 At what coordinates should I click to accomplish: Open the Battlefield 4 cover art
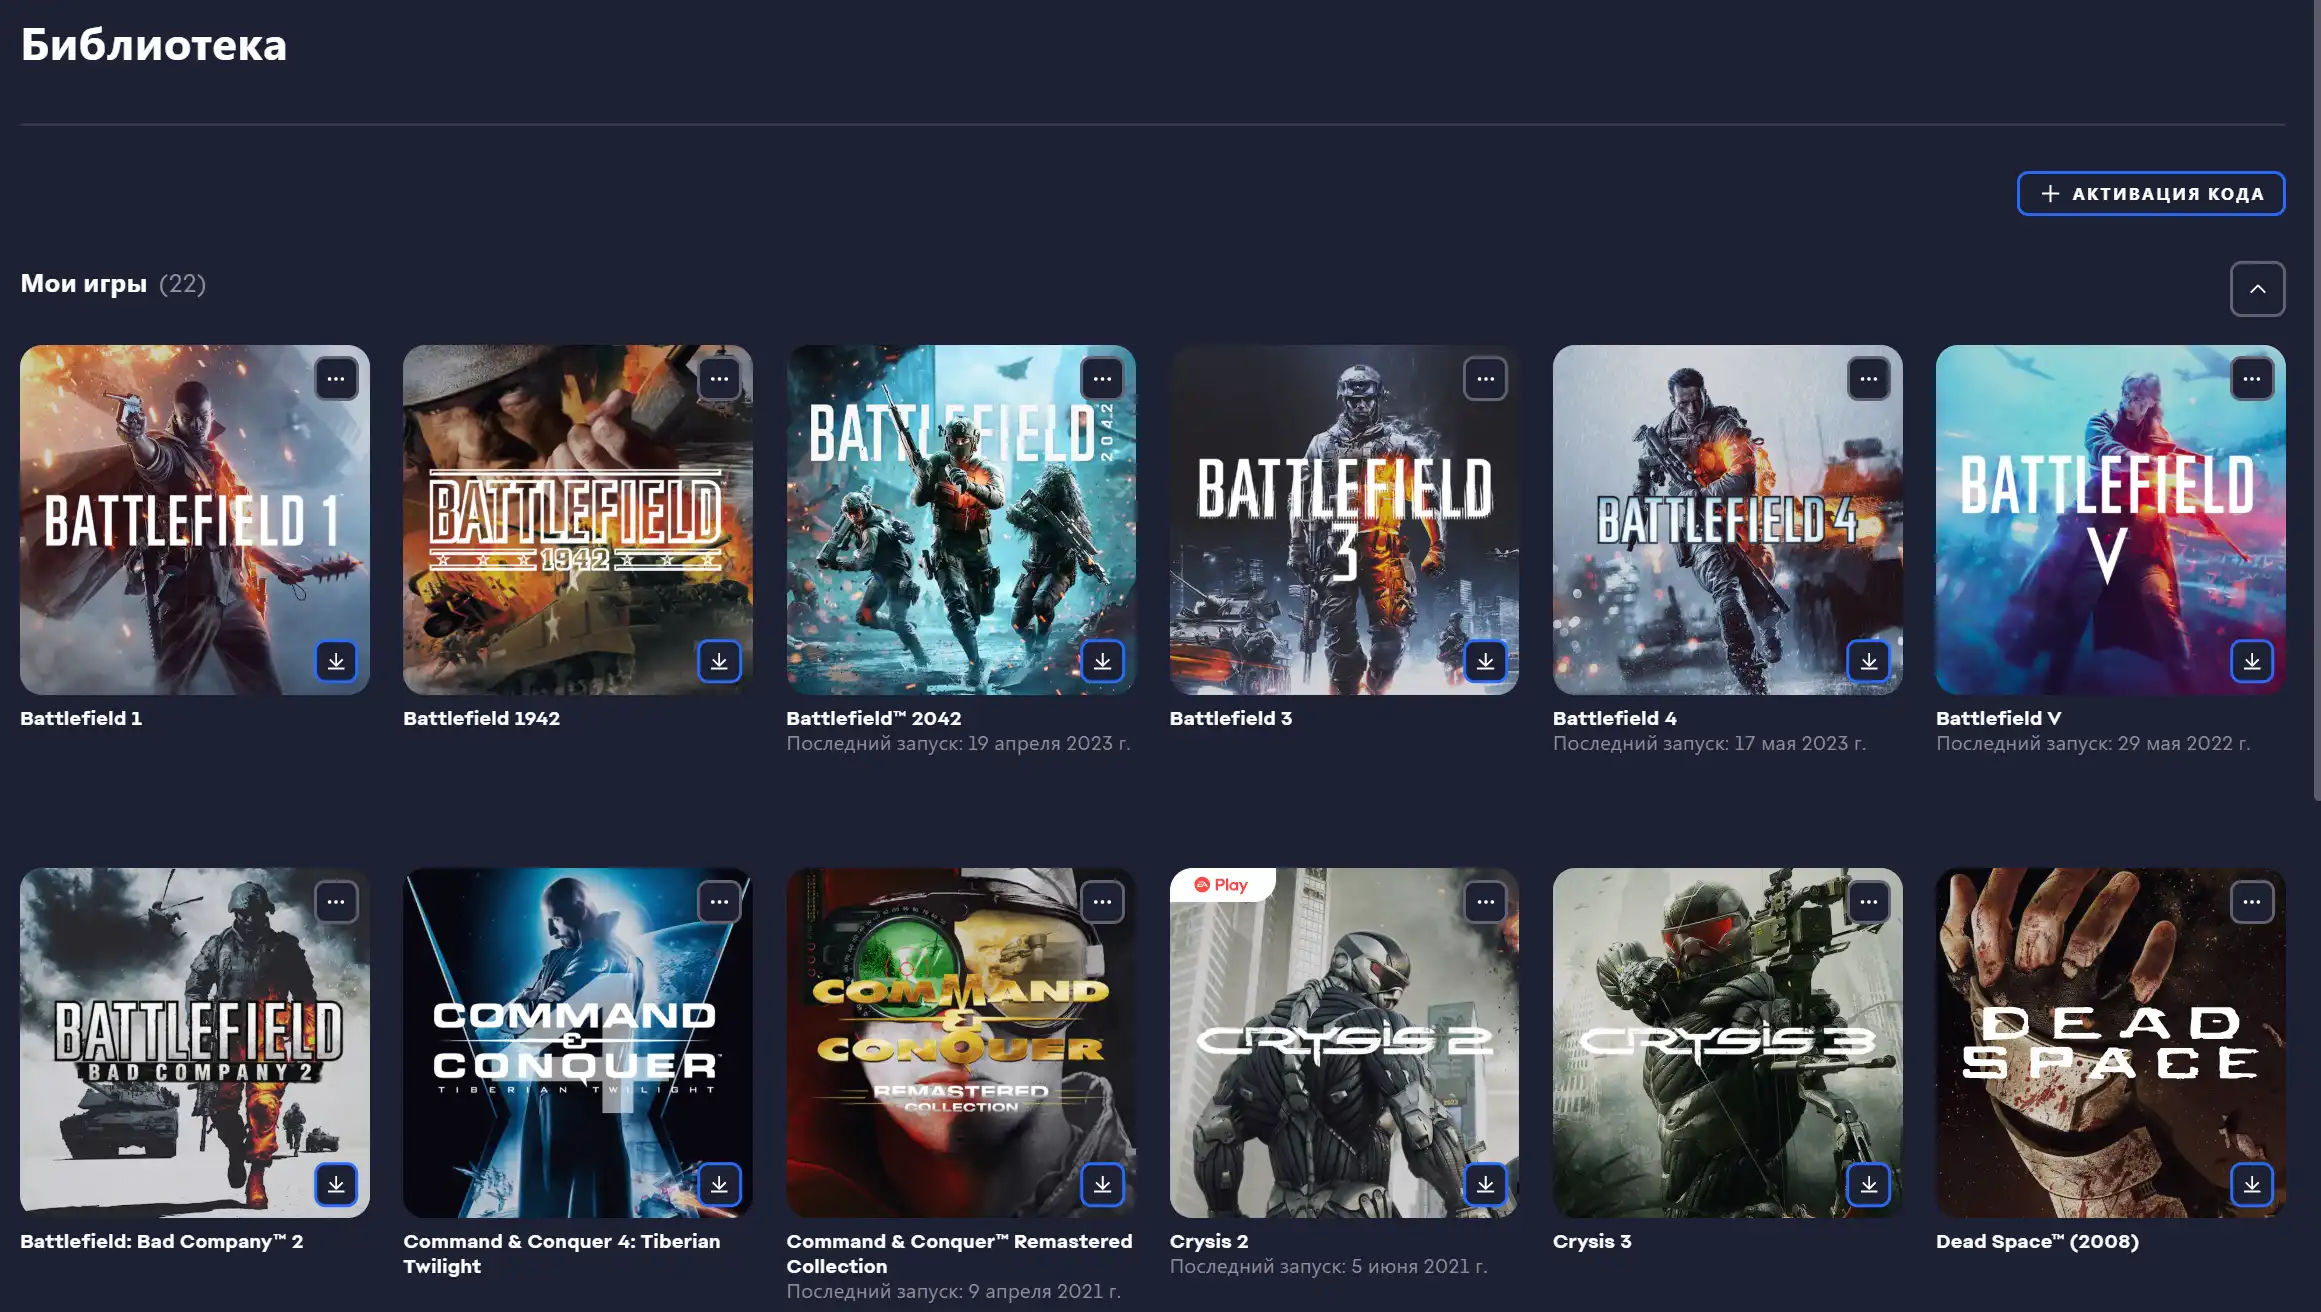click(x=1727, y=519)
